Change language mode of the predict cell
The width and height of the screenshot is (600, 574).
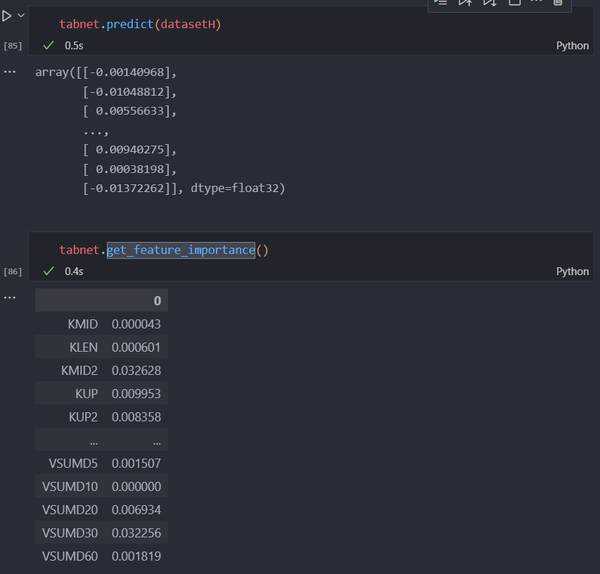point(572,46)
